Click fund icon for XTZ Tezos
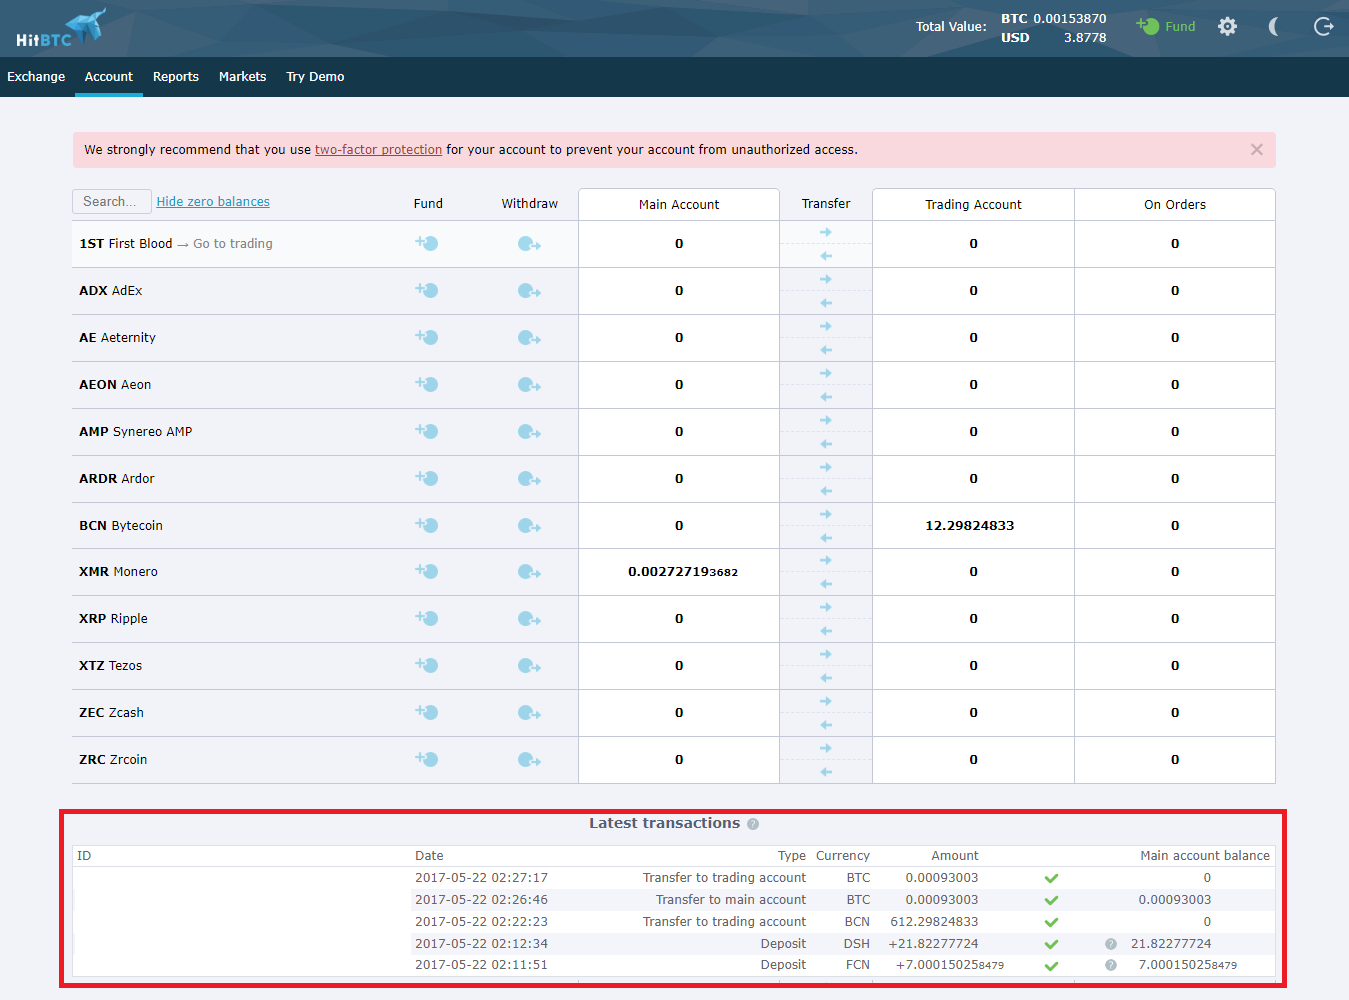Image resolution: width=1349 pixels, height=1000 pixels. tap(427, 665)
